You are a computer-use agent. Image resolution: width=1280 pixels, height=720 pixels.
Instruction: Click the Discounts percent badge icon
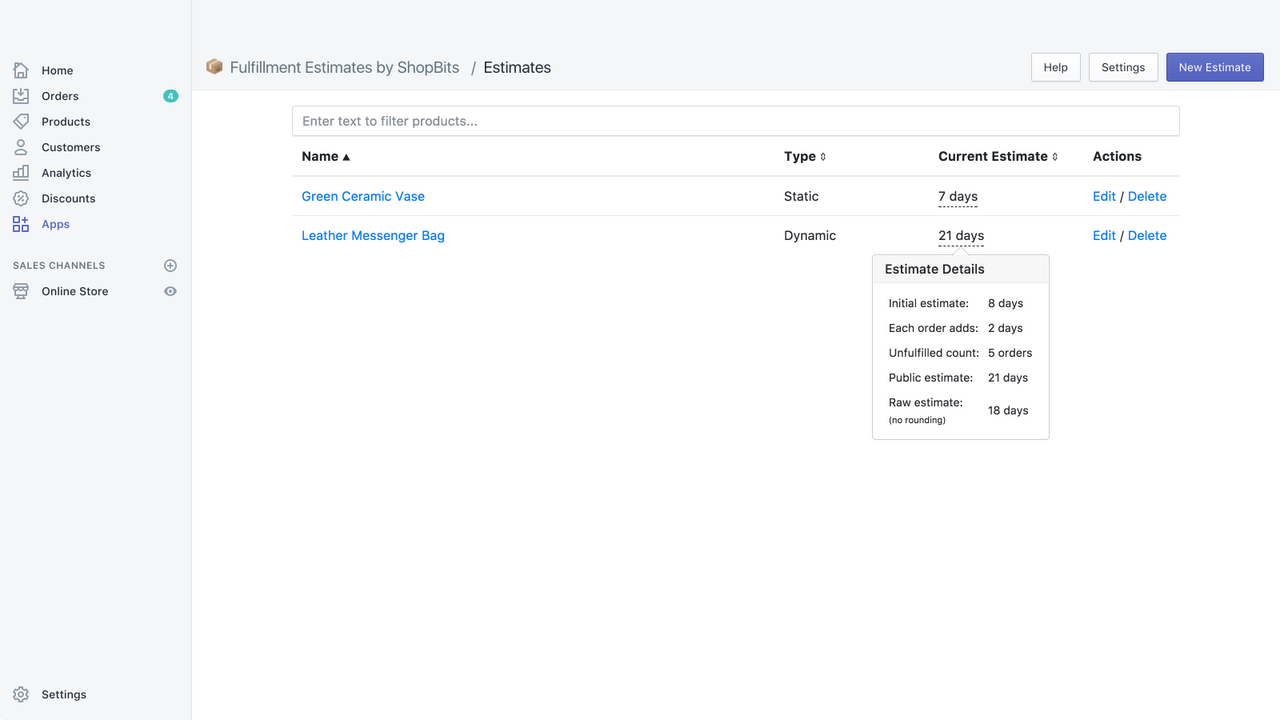tap(21, 198)
